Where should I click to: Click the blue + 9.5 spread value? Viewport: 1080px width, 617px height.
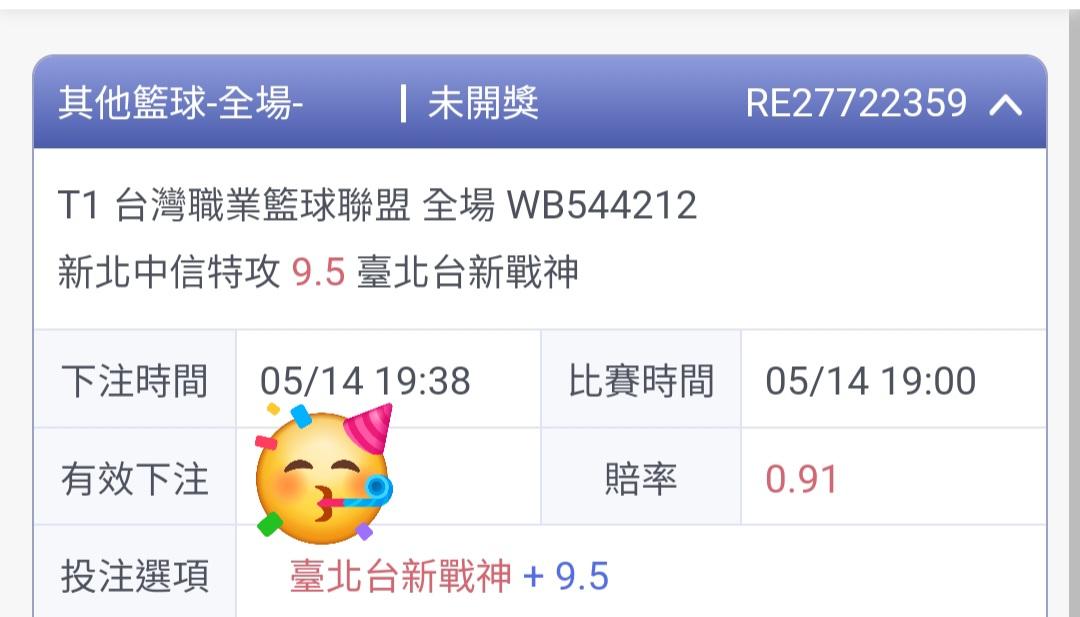click(566, 576)
